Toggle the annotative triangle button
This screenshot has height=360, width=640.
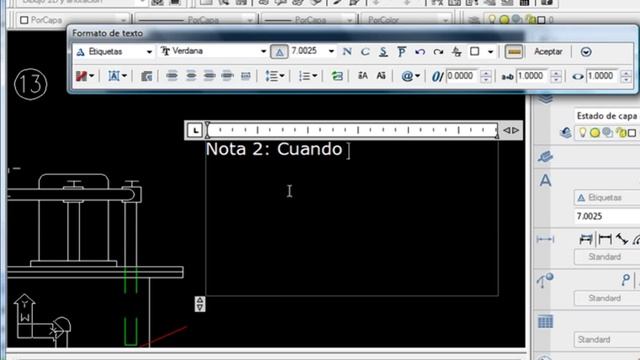(x=279, y=52)
